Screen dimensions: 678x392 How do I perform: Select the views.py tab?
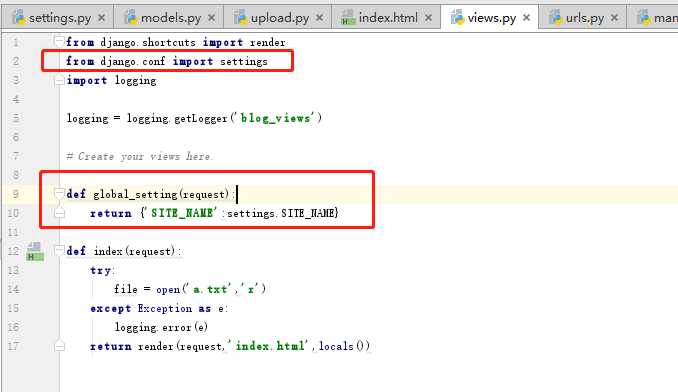pyautogui.click(x=490, y=18)
